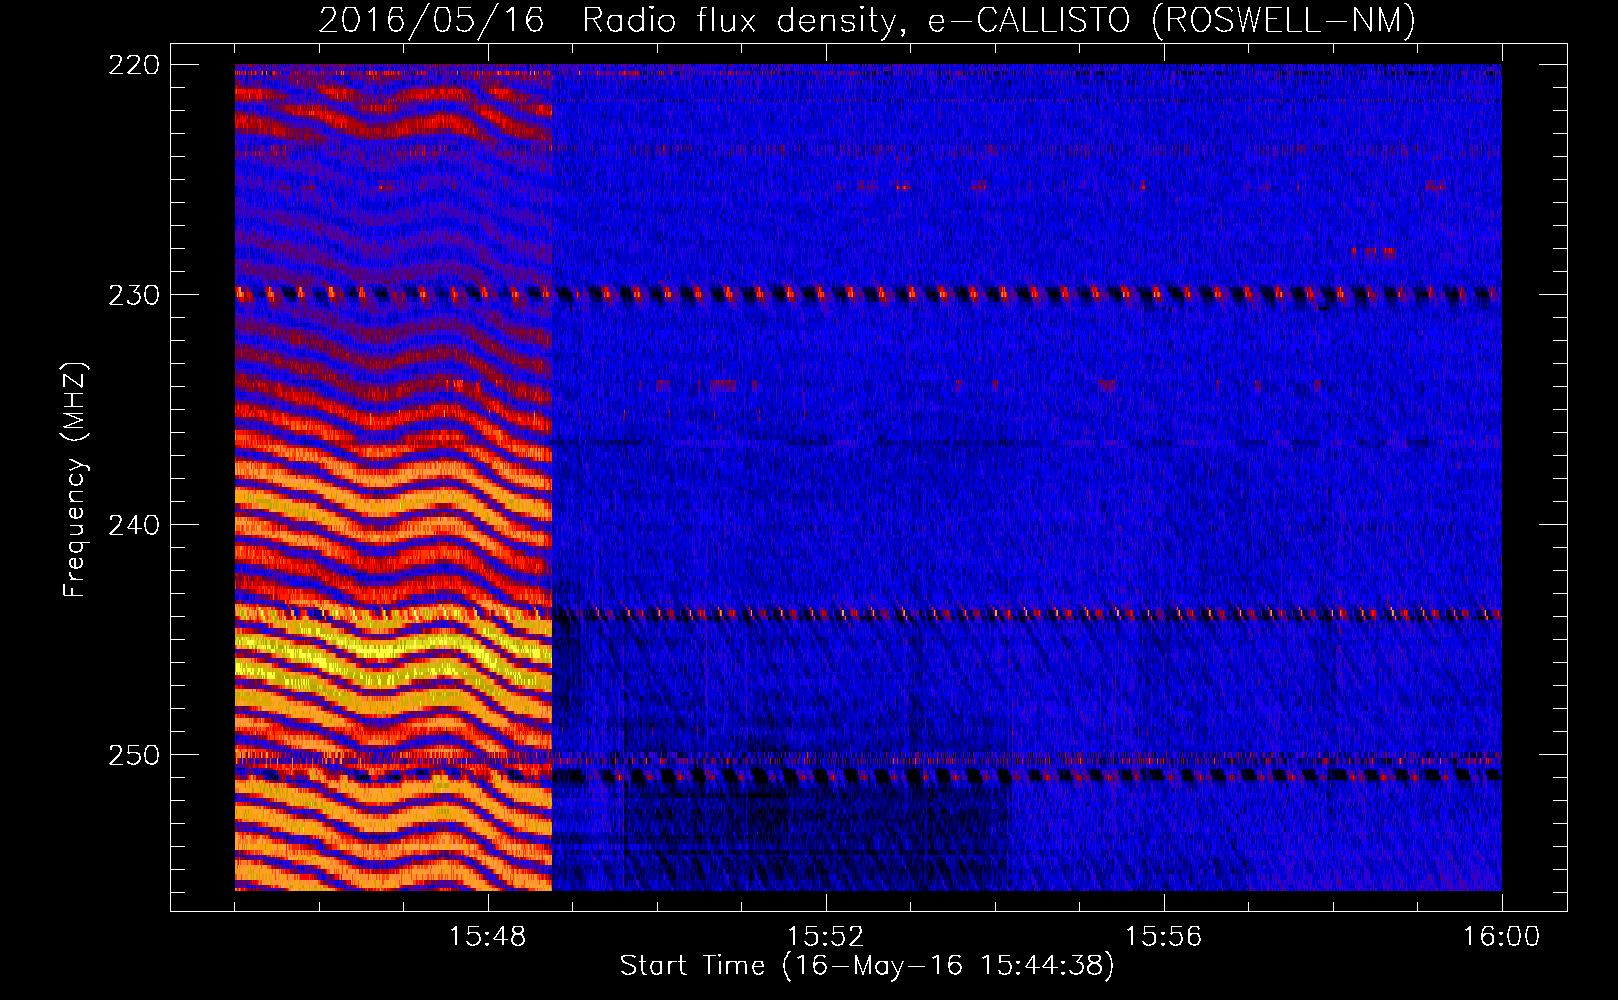Click the 2016/05/16 date in the title
Image resolution: width=1618 pixels, height=1000 pixels.
(x=431, y=20)
